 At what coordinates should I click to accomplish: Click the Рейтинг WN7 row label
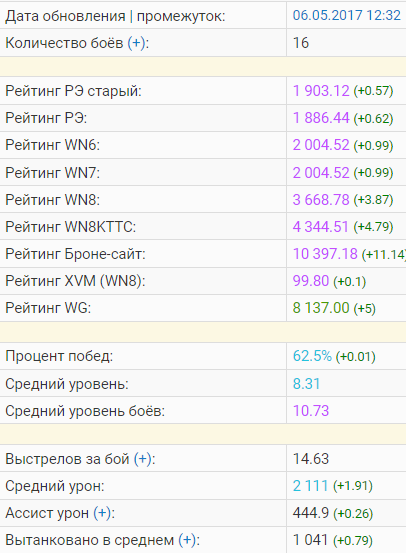[x=53, y=173]
